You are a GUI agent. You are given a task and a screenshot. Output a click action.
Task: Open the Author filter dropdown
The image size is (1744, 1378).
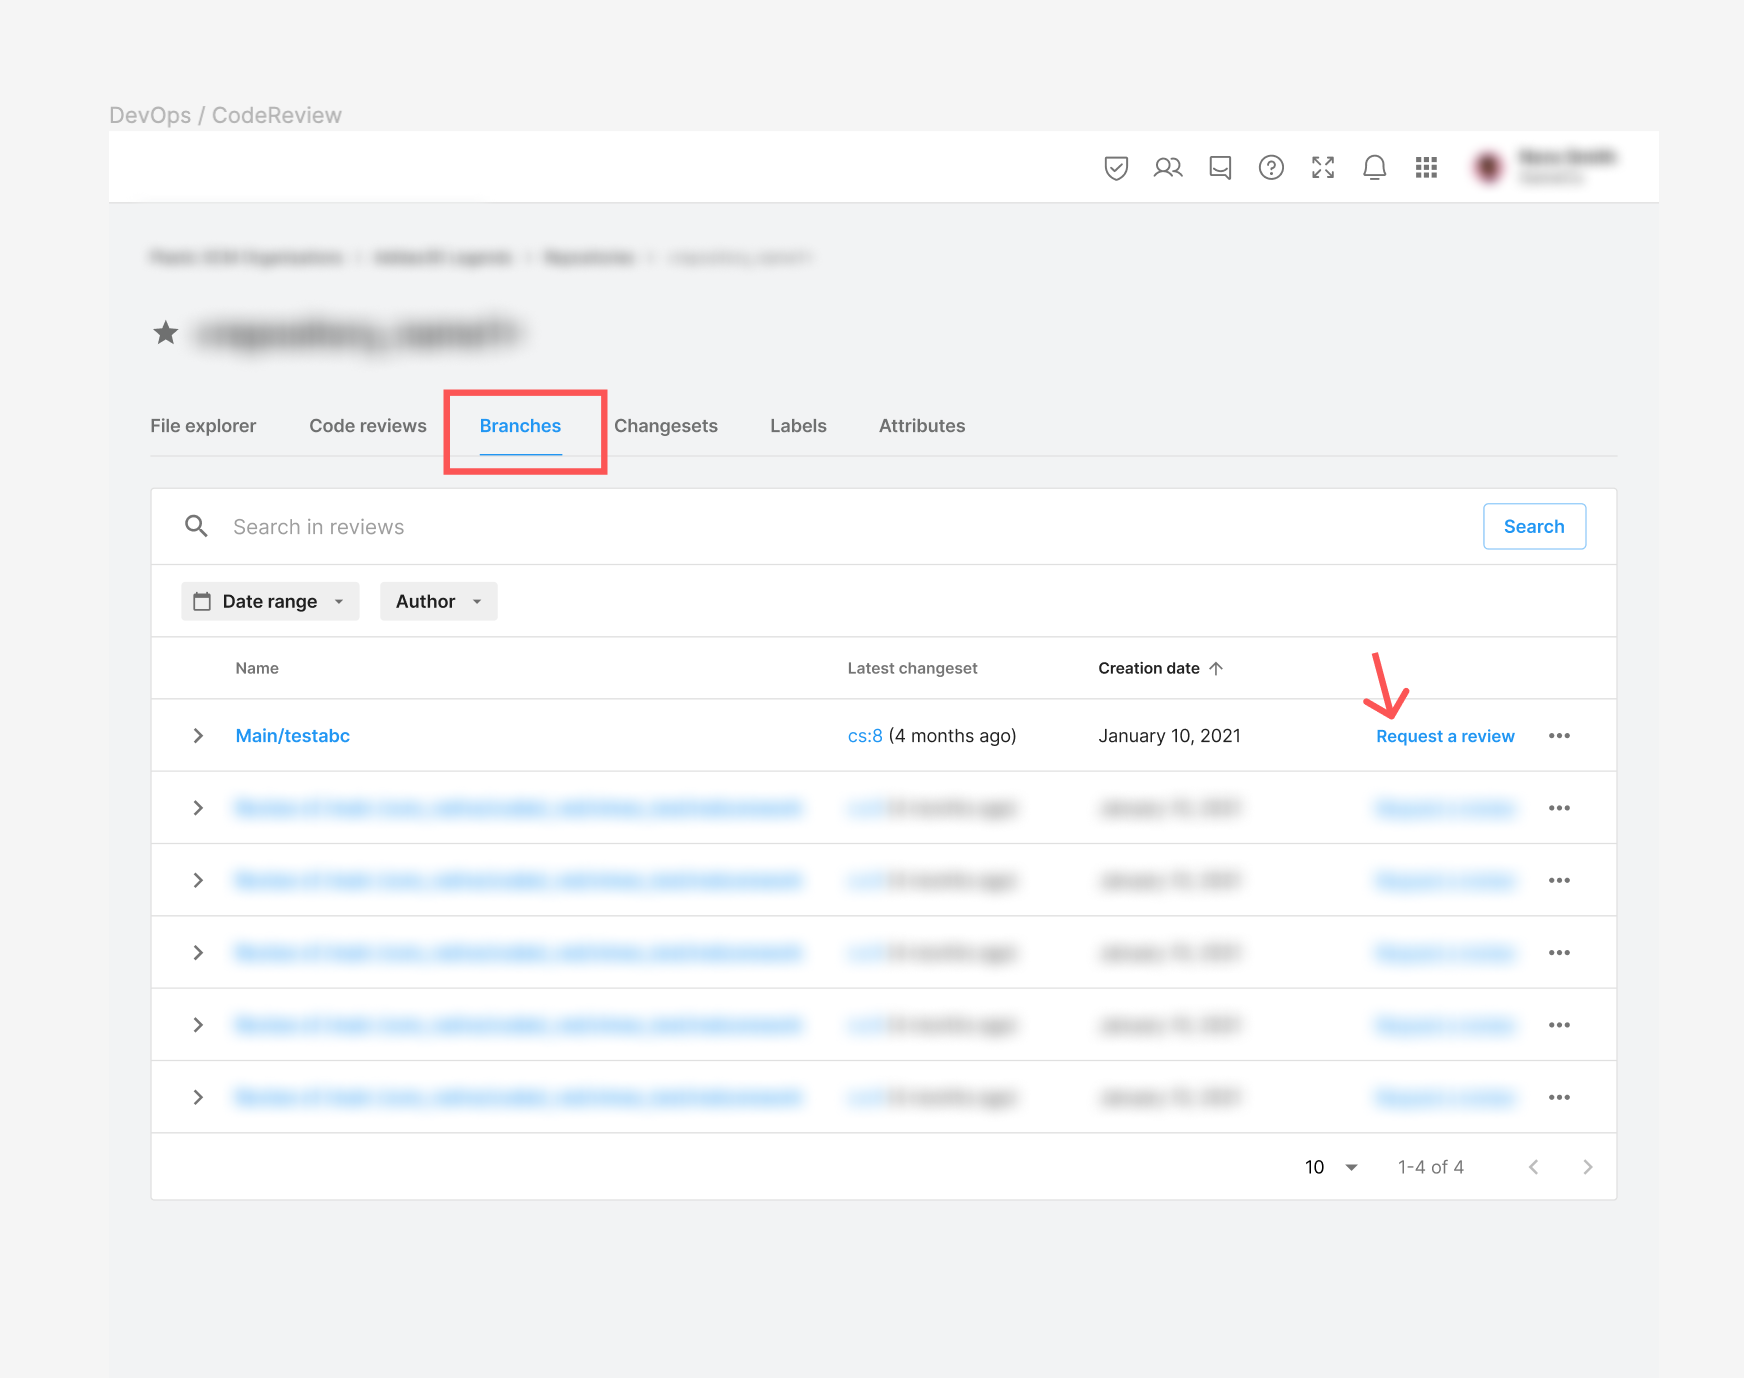(x=438, y=601)
